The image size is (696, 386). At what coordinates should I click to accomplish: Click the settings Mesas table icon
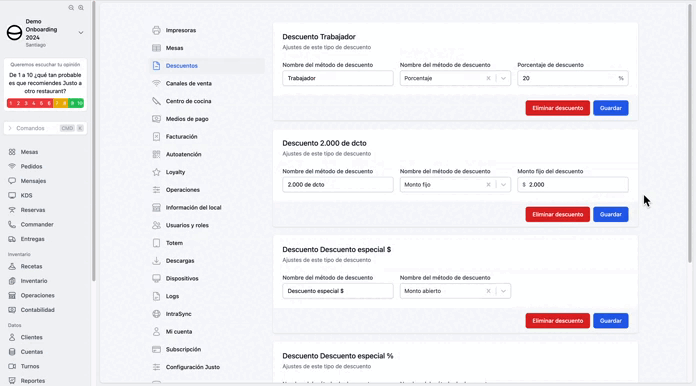(156, 48)
